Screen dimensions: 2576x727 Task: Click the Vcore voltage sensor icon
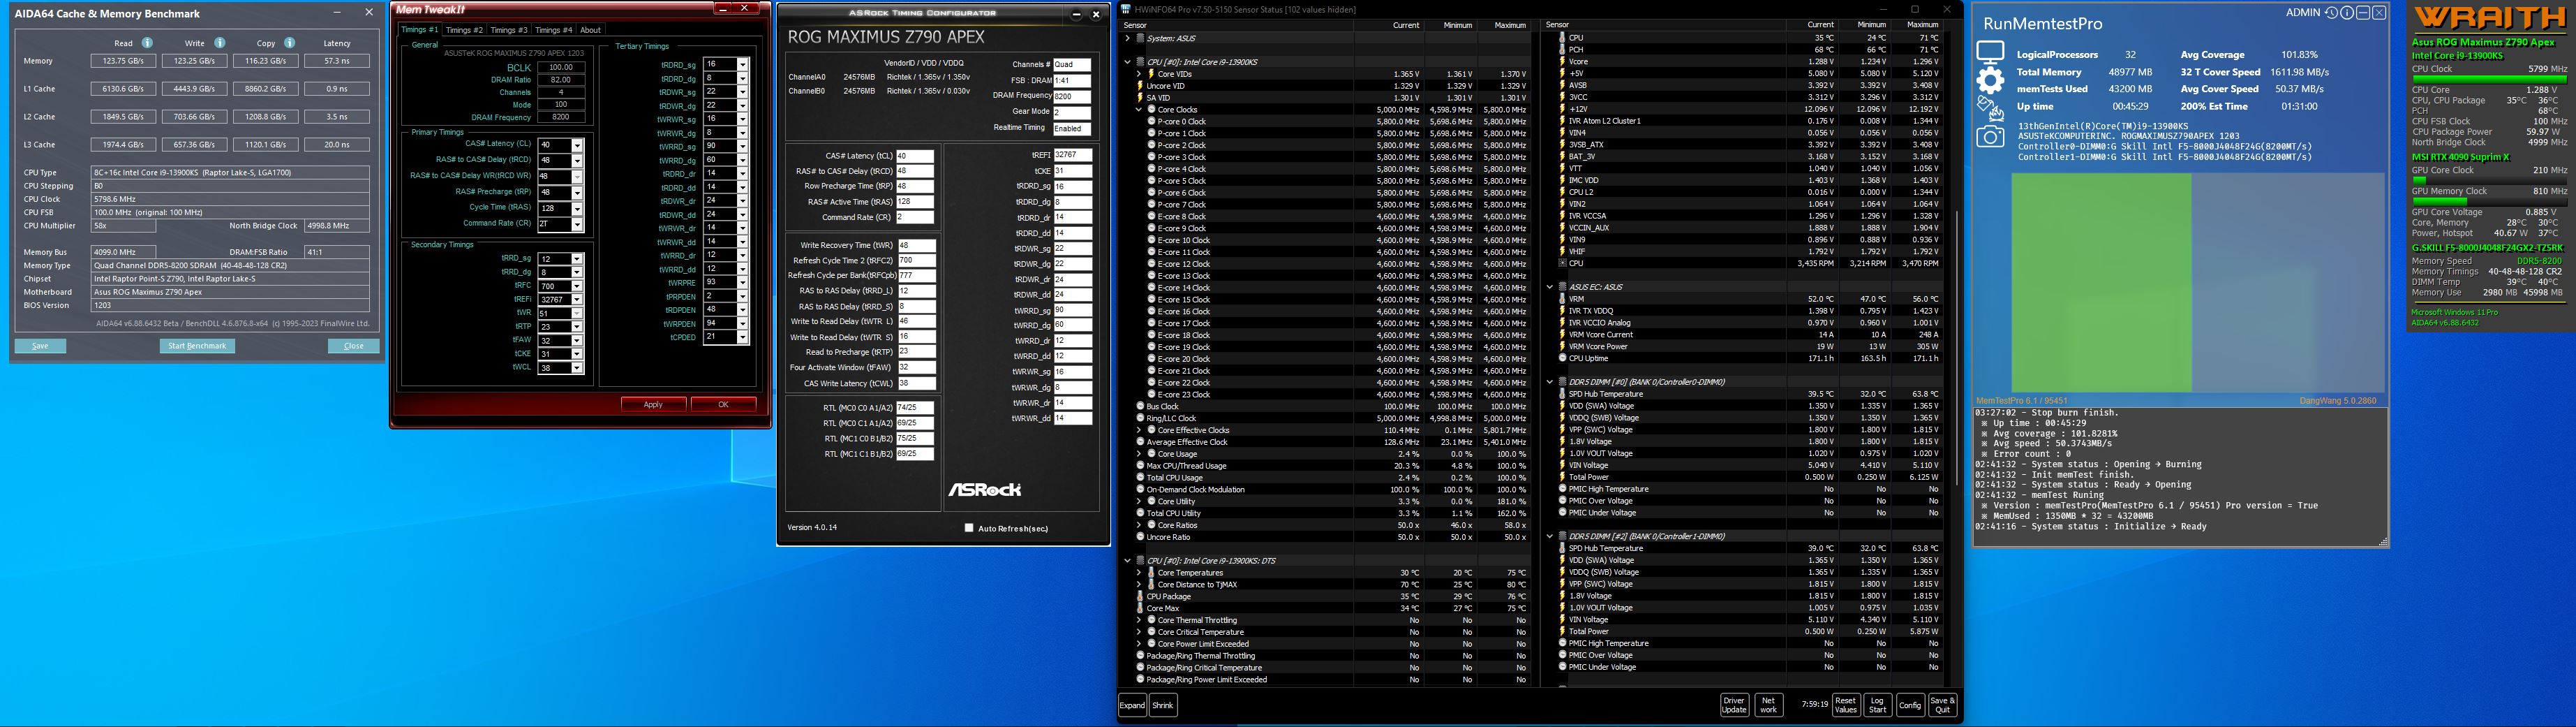tap(1562, 62)
